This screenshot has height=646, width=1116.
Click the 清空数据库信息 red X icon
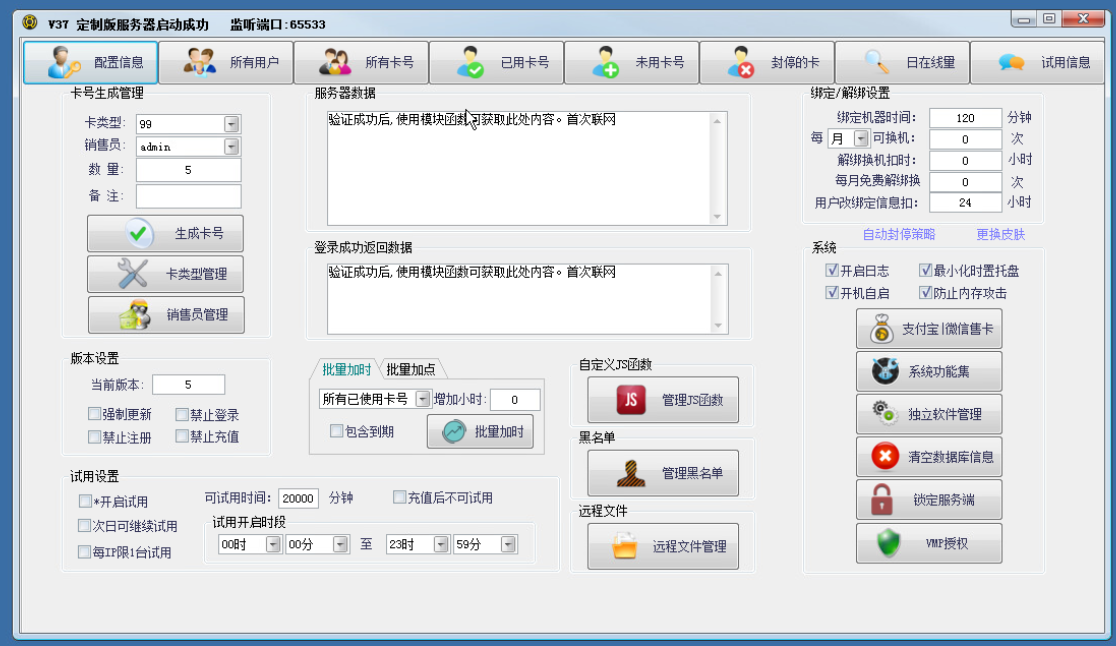click(884, 457)
